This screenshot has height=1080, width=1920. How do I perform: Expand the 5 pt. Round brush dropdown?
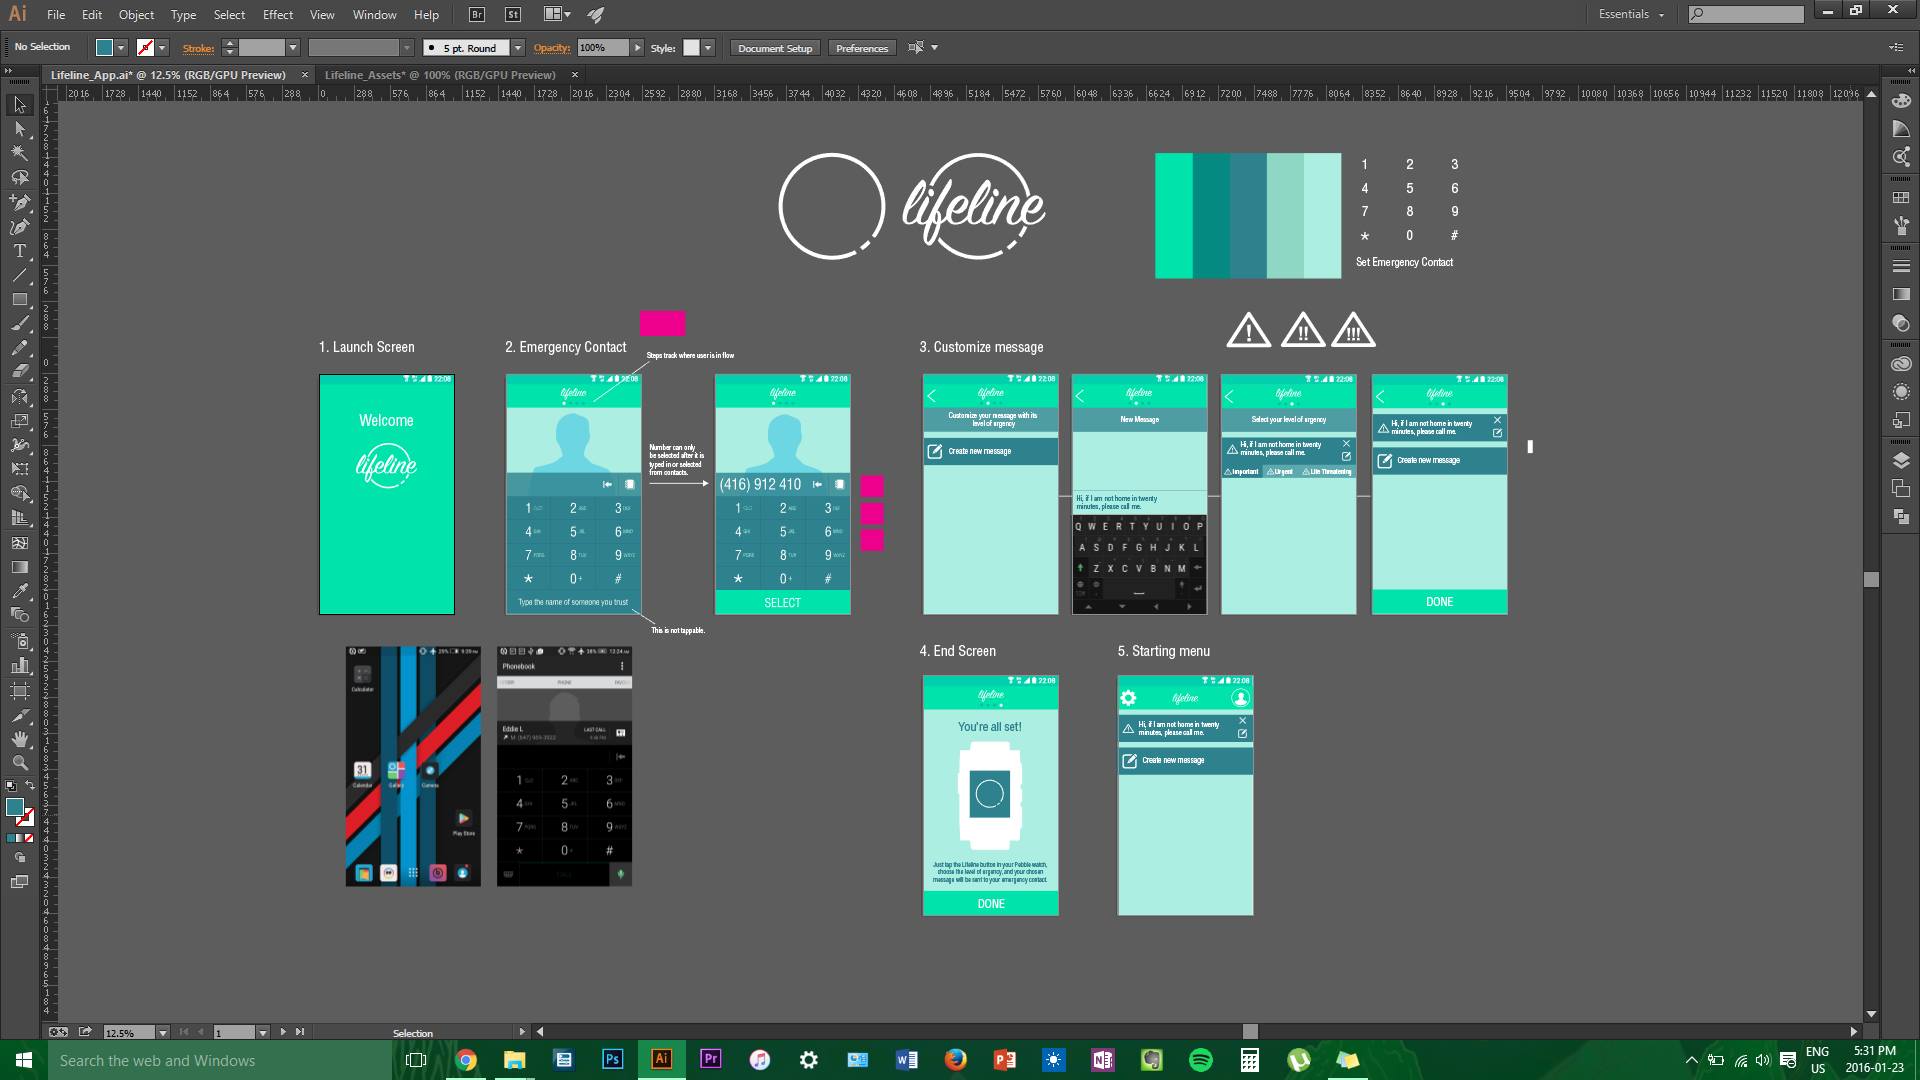[x=517, y=48]
